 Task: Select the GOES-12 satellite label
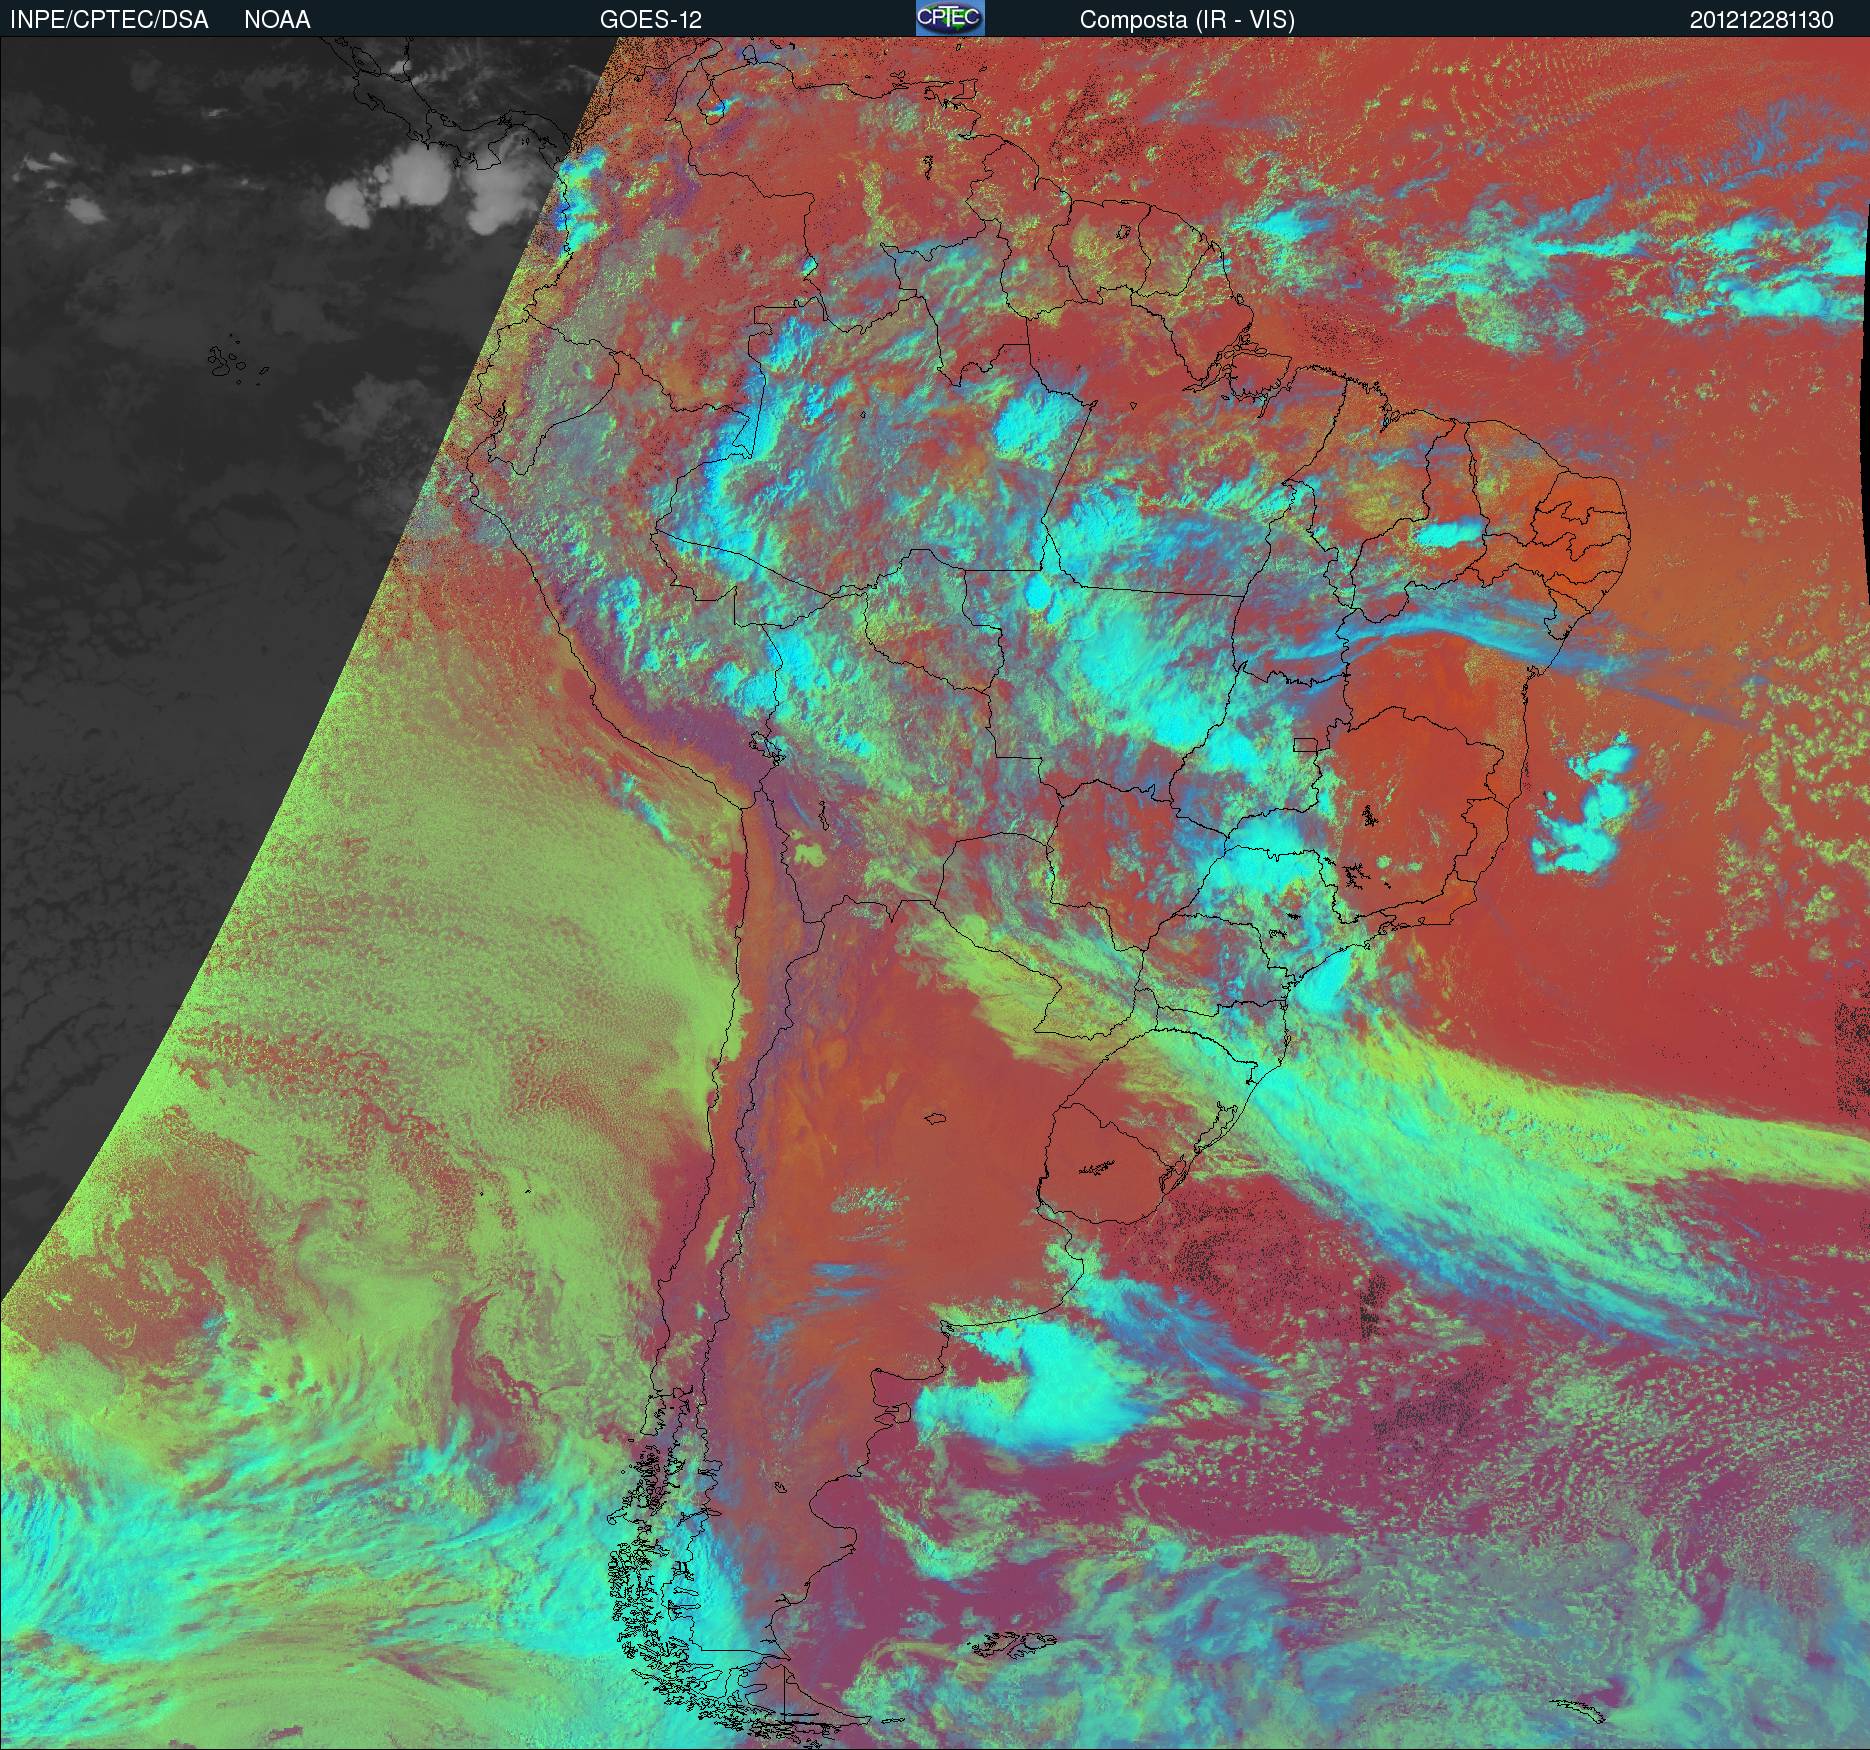coord(650,20)
